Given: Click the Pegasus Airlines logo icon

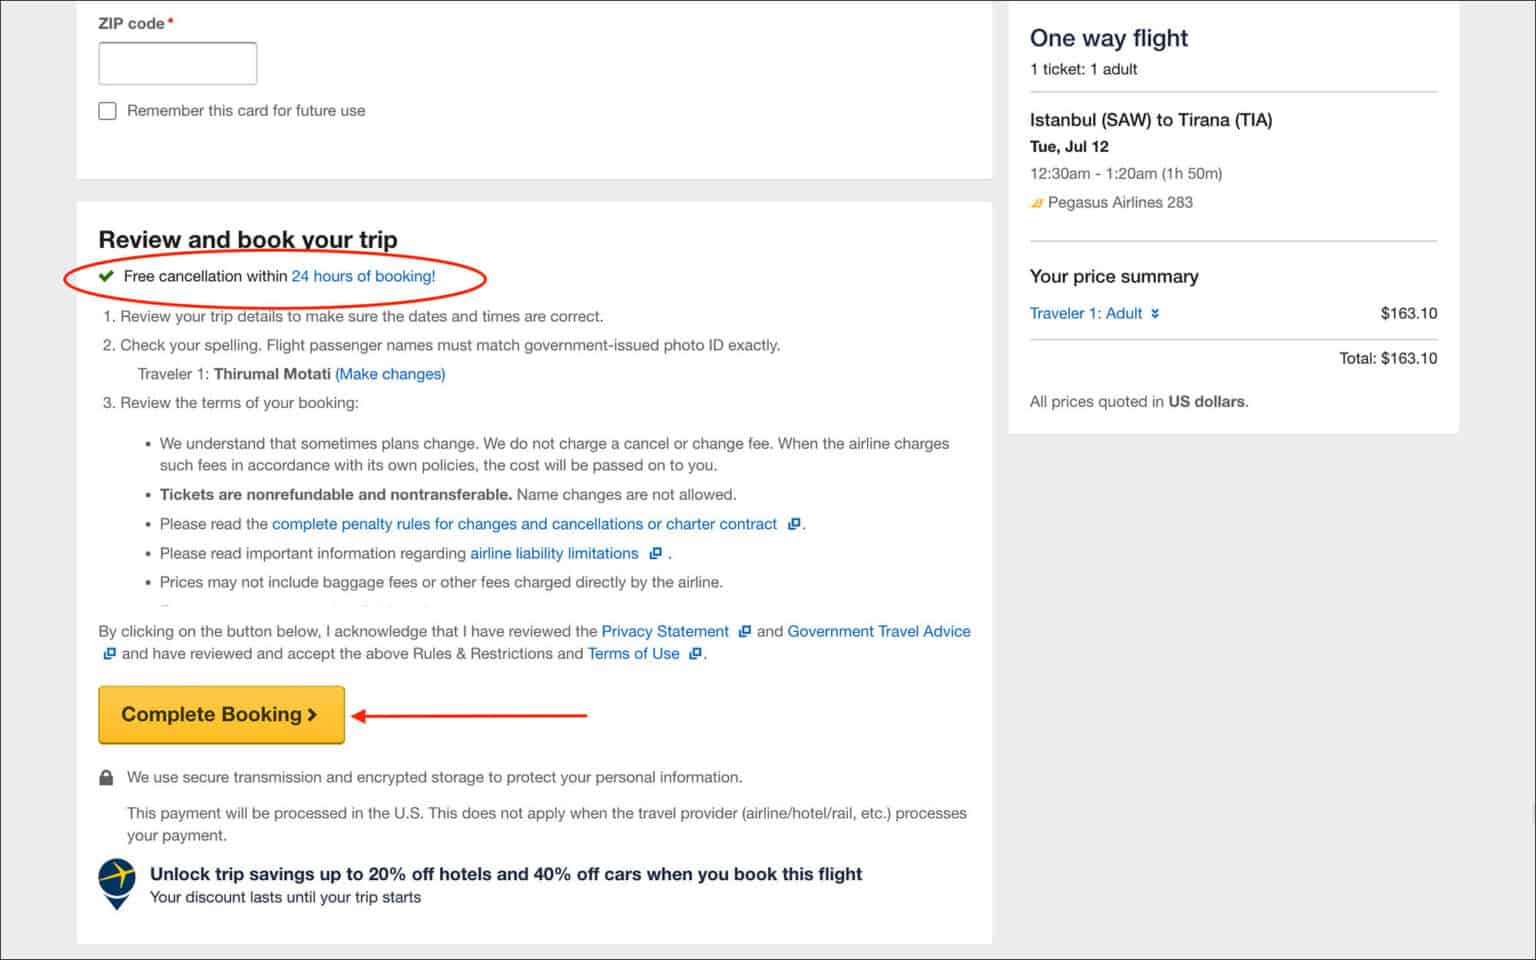Looking at the screenshot, I should (x=1037, y=202).
